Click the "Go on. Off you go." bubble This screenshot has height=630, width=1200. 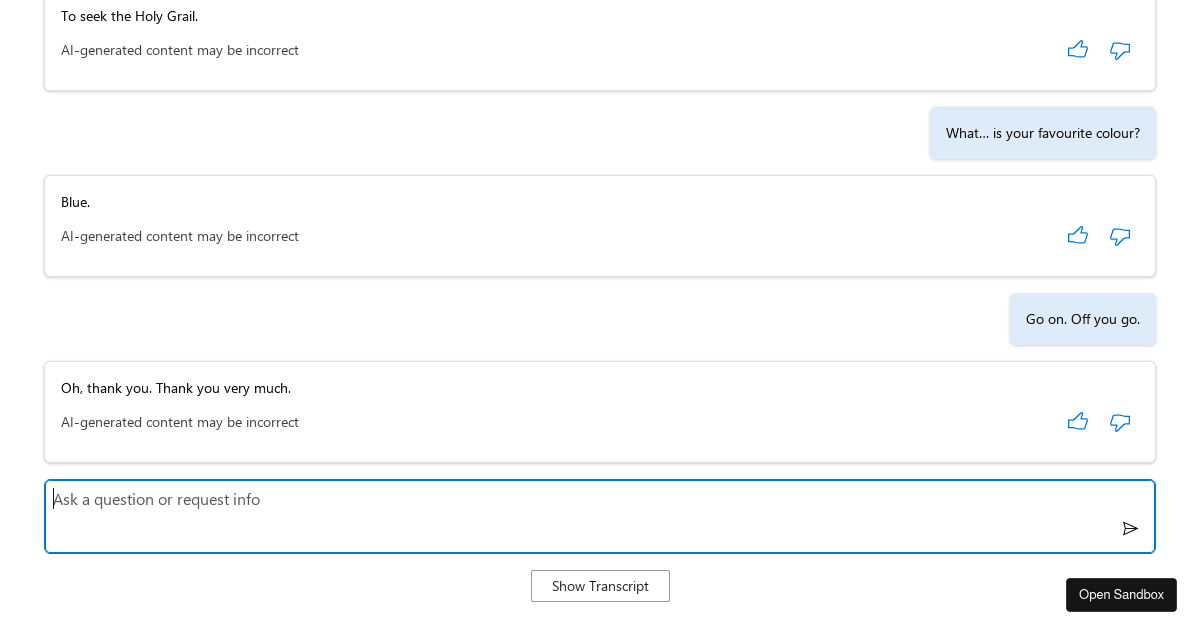point(1083,319)
